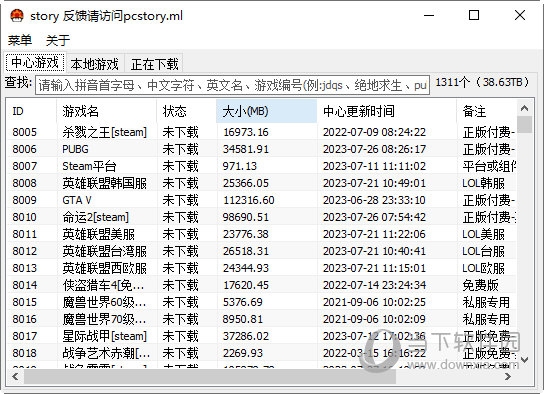Switch to the 本地游戏 tab

(95, 64)
